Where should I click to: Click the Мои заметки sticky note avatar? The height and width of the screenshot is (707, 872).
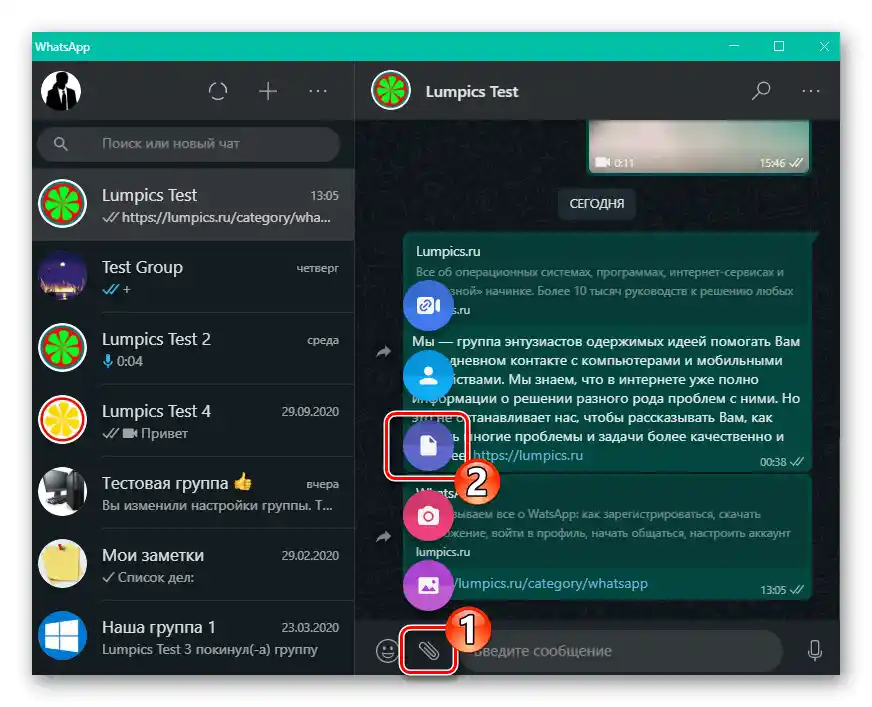(62, 563)
